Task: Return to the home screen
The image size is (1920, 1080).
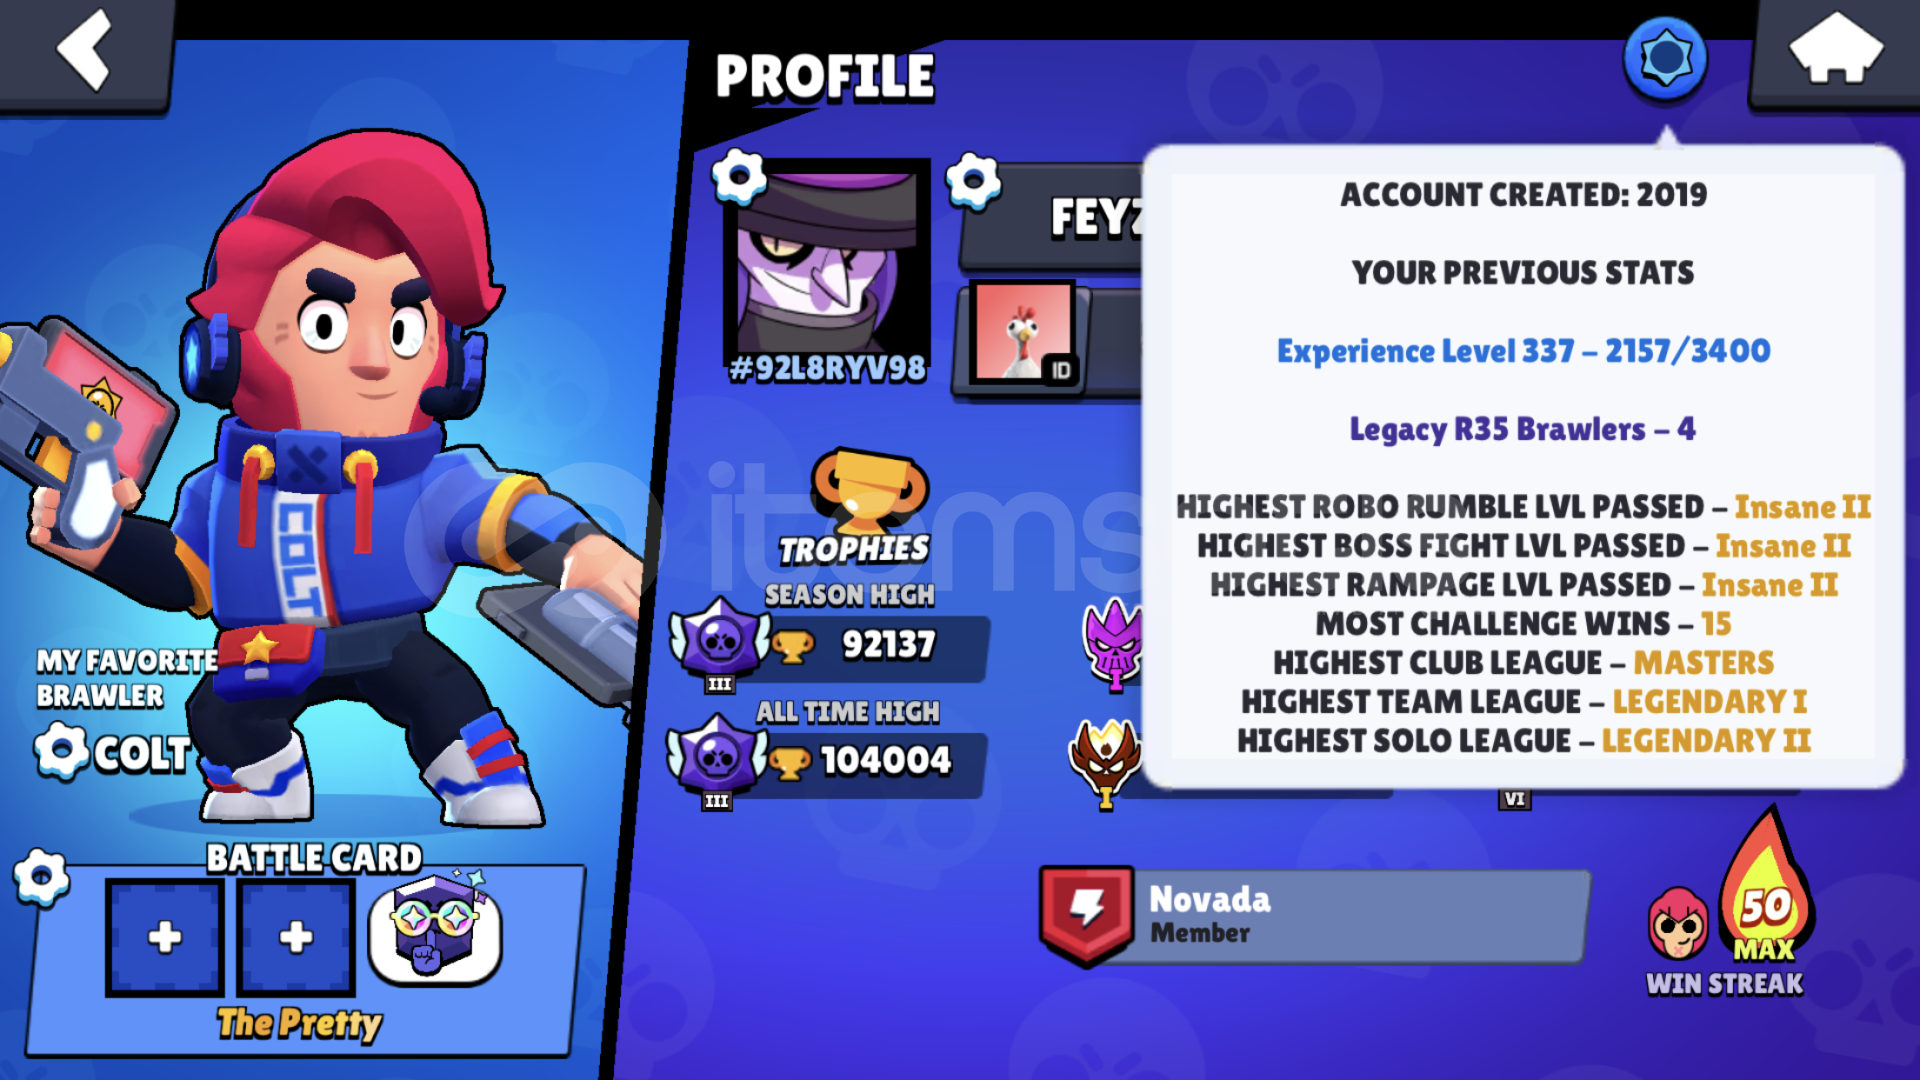Action: tap(1835, 52)
